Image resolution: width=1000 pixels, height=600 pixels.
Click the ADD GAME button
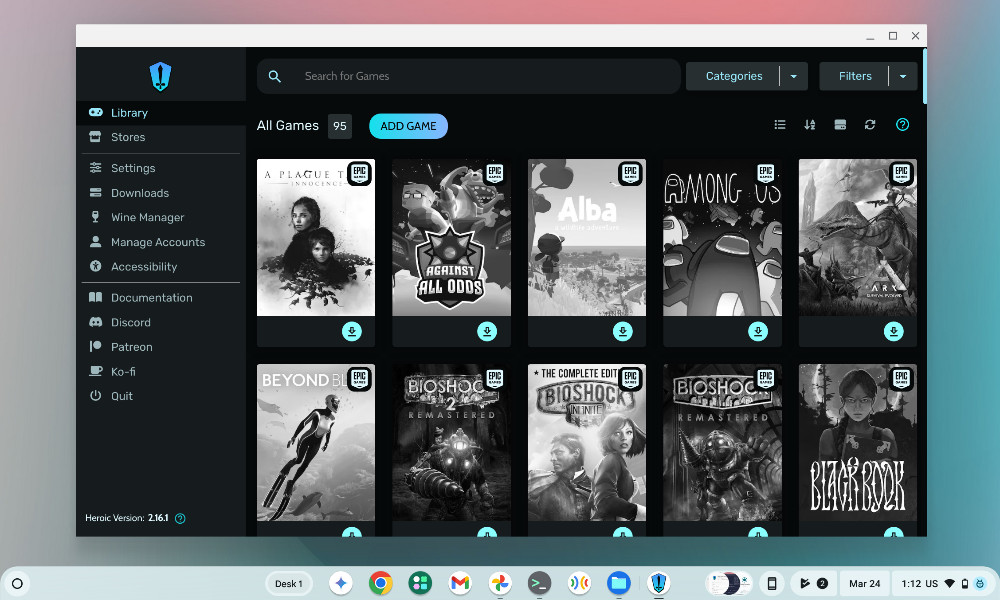pos(408,126)
